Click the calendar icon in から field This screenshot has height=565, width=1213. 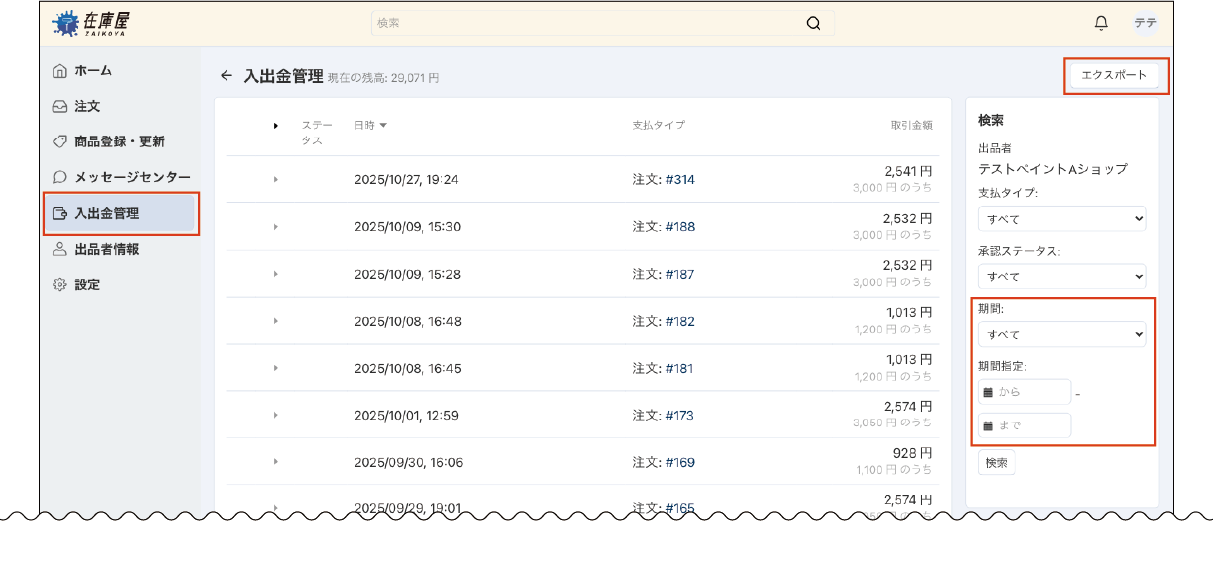[988, 392]
